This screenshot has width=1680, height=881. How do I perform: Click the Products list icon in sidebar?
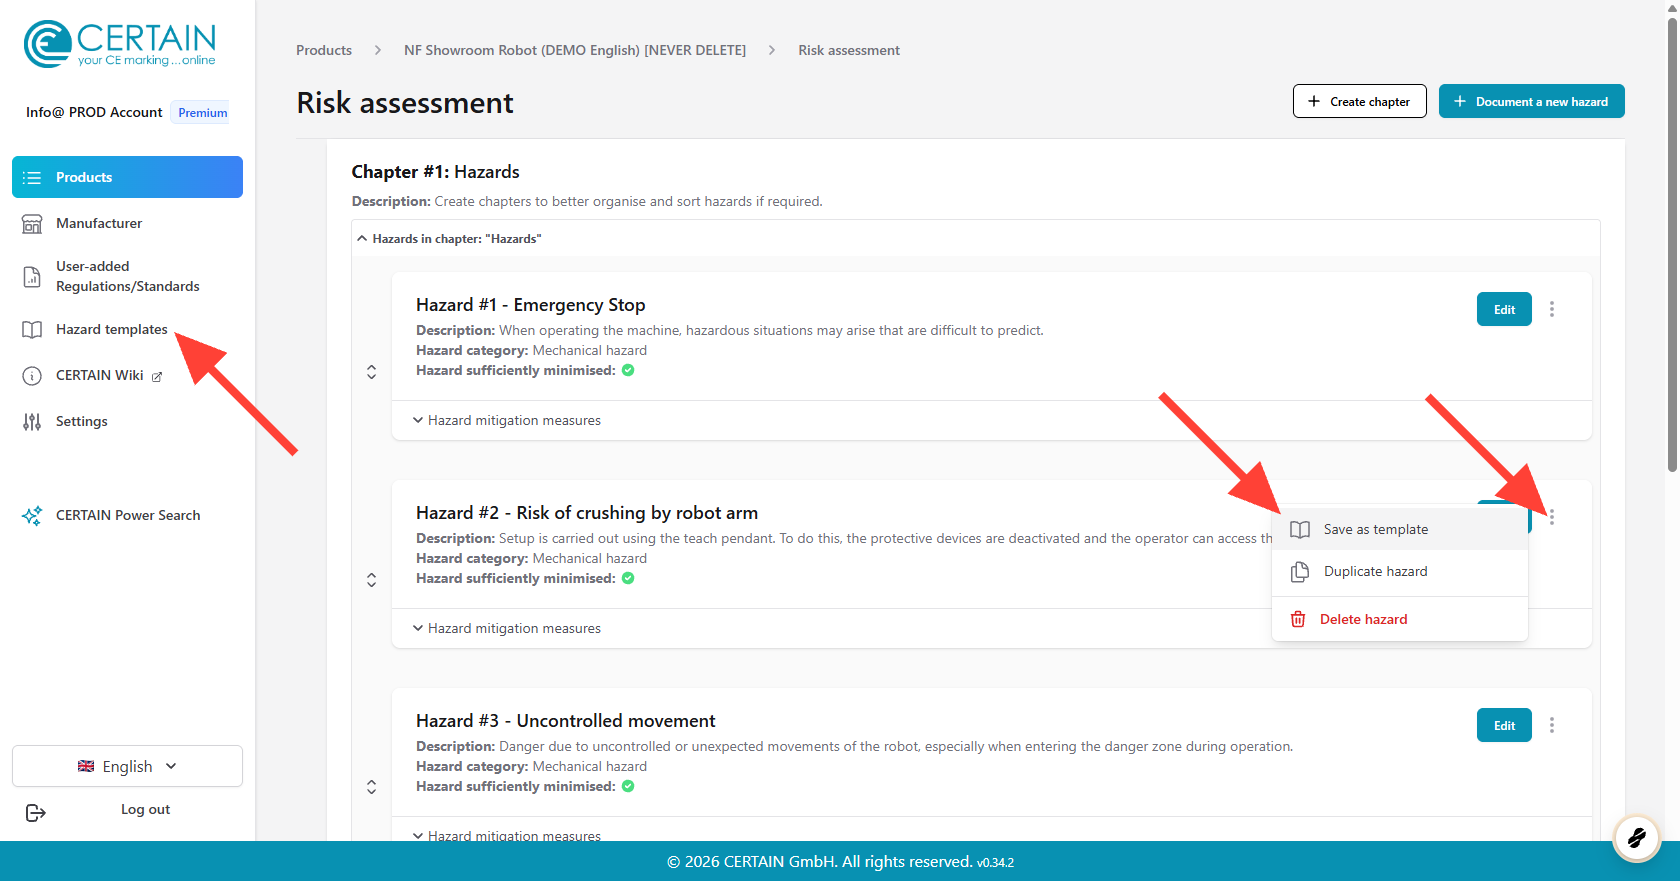(x=32, y=177)
